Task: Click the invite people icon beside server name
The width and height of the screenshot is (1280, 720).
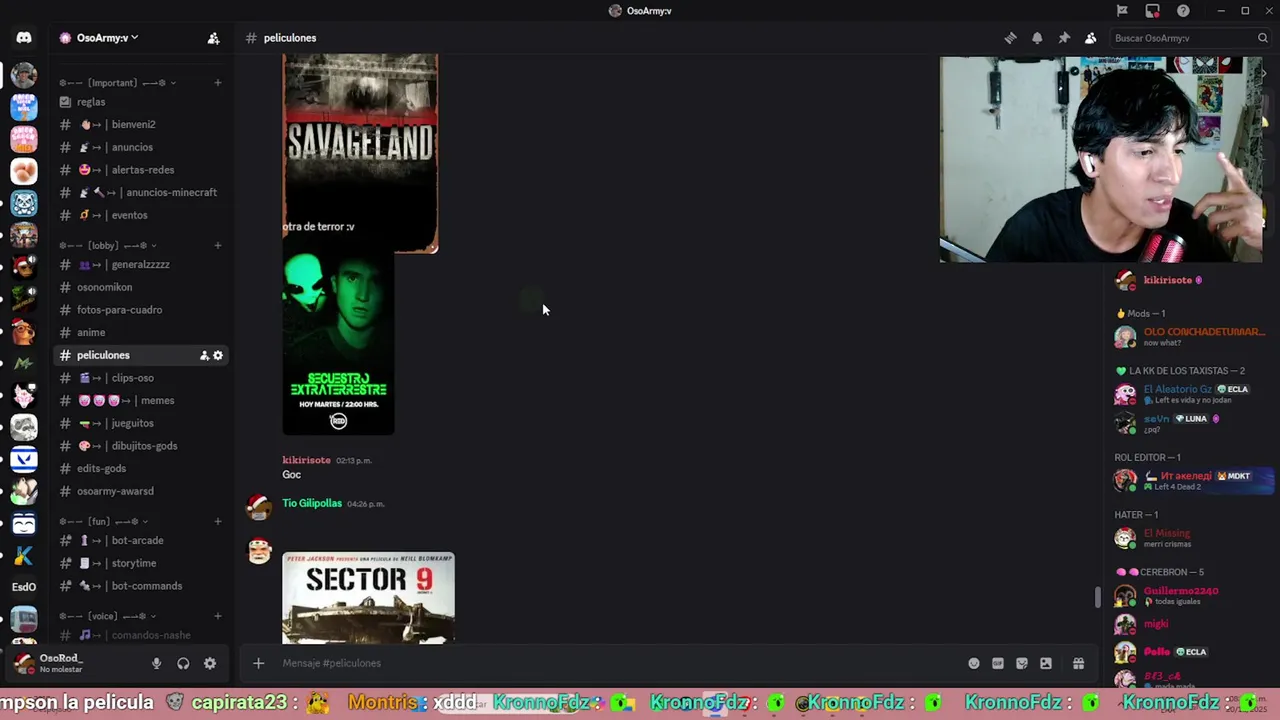Action: click(213, 38)
